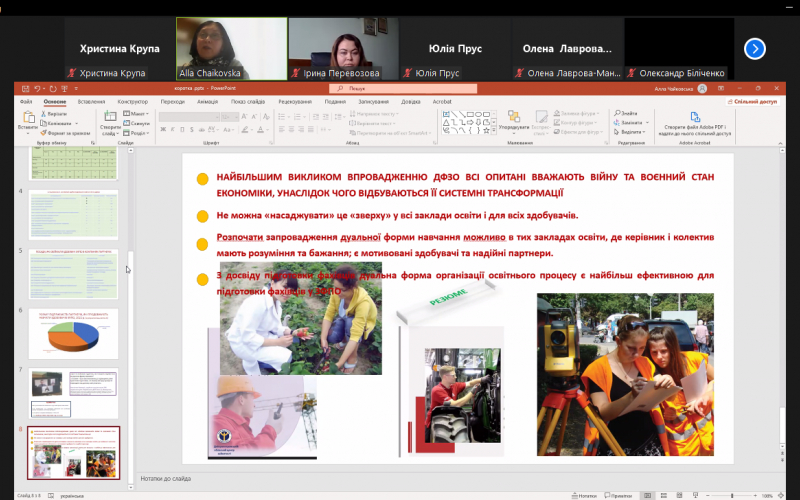Toggle Underline (П) formatting
This screenshot has height=500, width=800.
tap(182, 130)
